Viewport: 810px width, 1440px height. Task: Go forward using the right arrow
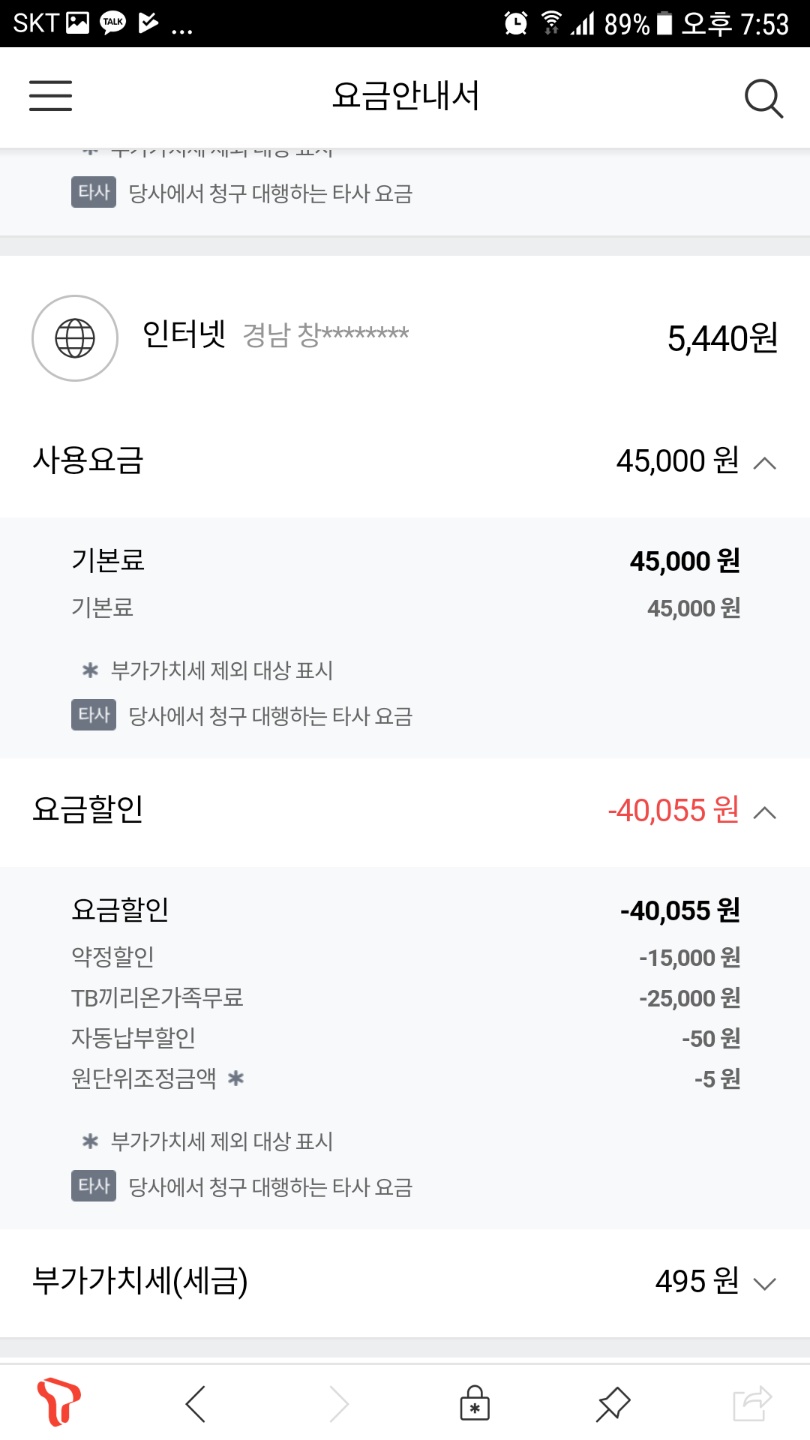tap(339, 1404)
